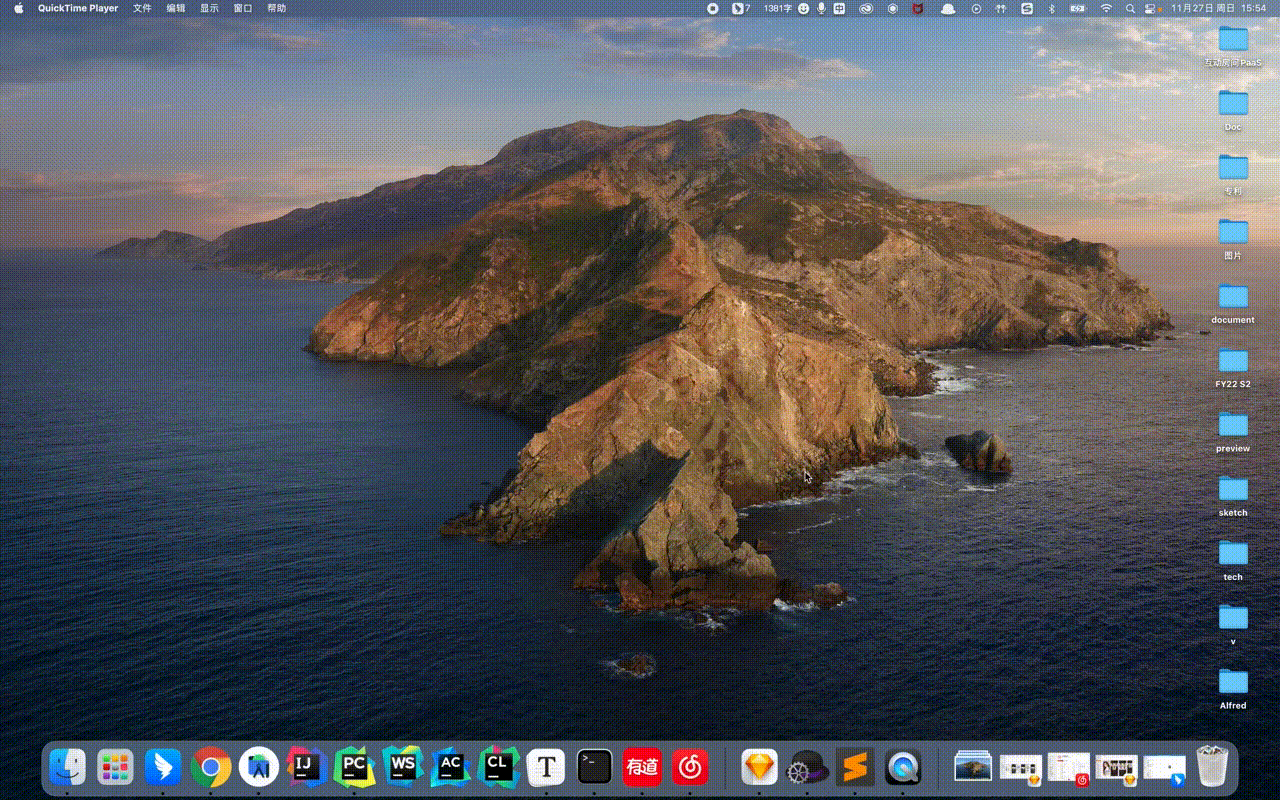Select the FY22 S2 desktop folder
Screen dimensions: 1280x800
(1233, 368)
